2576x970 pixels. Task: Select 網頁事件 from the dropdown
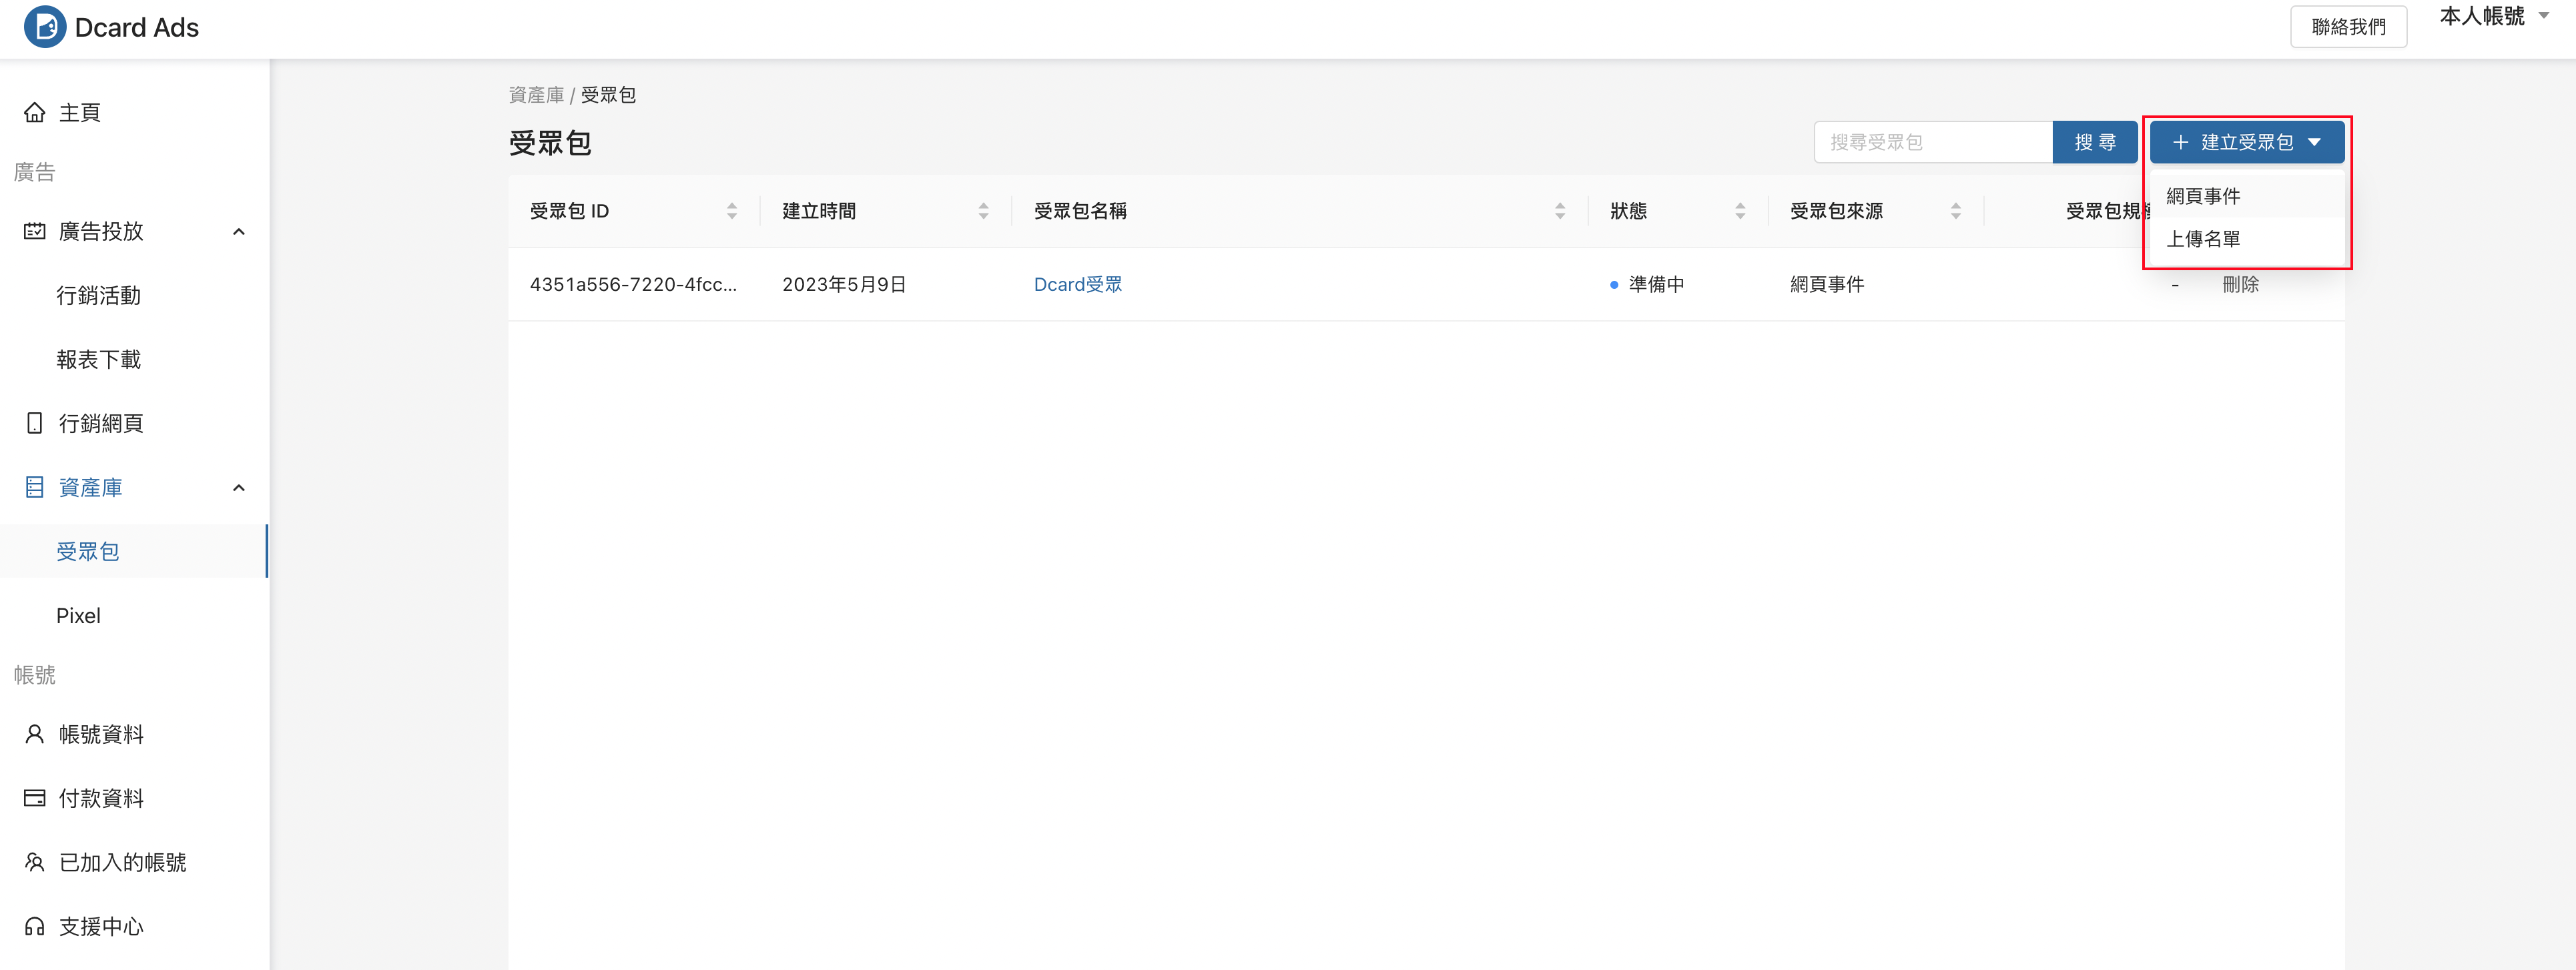(x=2247, y=196)
